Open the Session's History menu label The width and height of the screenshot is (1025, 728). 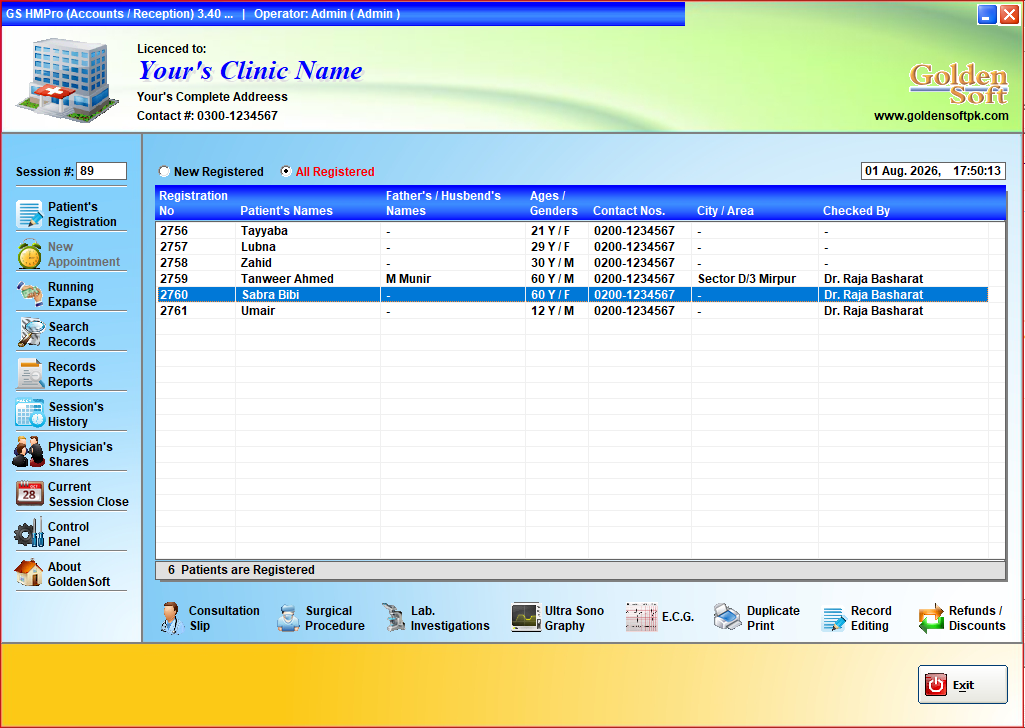coord(76,414)
